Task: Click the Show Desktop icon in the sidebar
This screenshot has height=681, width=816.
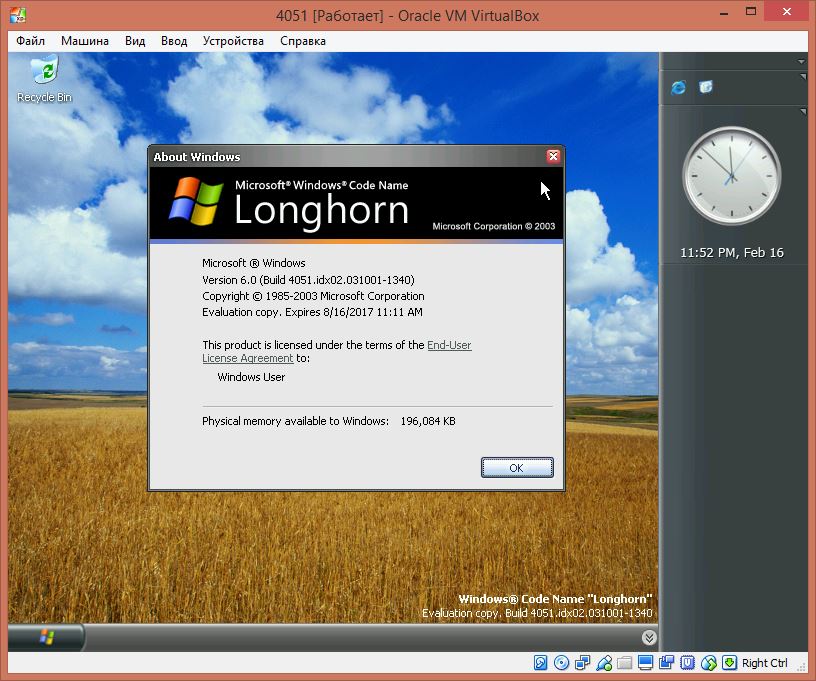Action: pyautogui.click(x=706, y=86)
